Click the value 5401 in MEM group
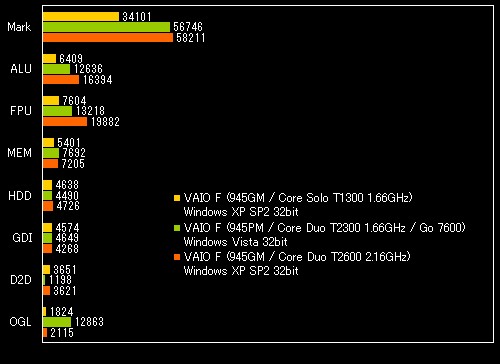This screenshot has width=500, height=364. coord(69,143)
